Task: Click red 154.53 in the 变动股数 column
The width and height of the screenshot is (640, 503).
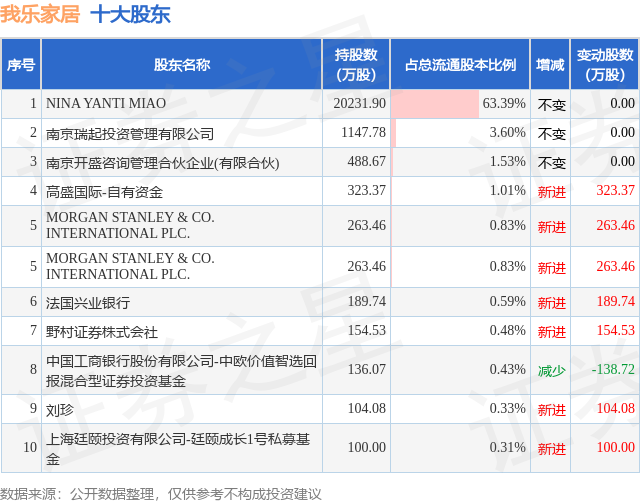Action: (x=616, y=330)
